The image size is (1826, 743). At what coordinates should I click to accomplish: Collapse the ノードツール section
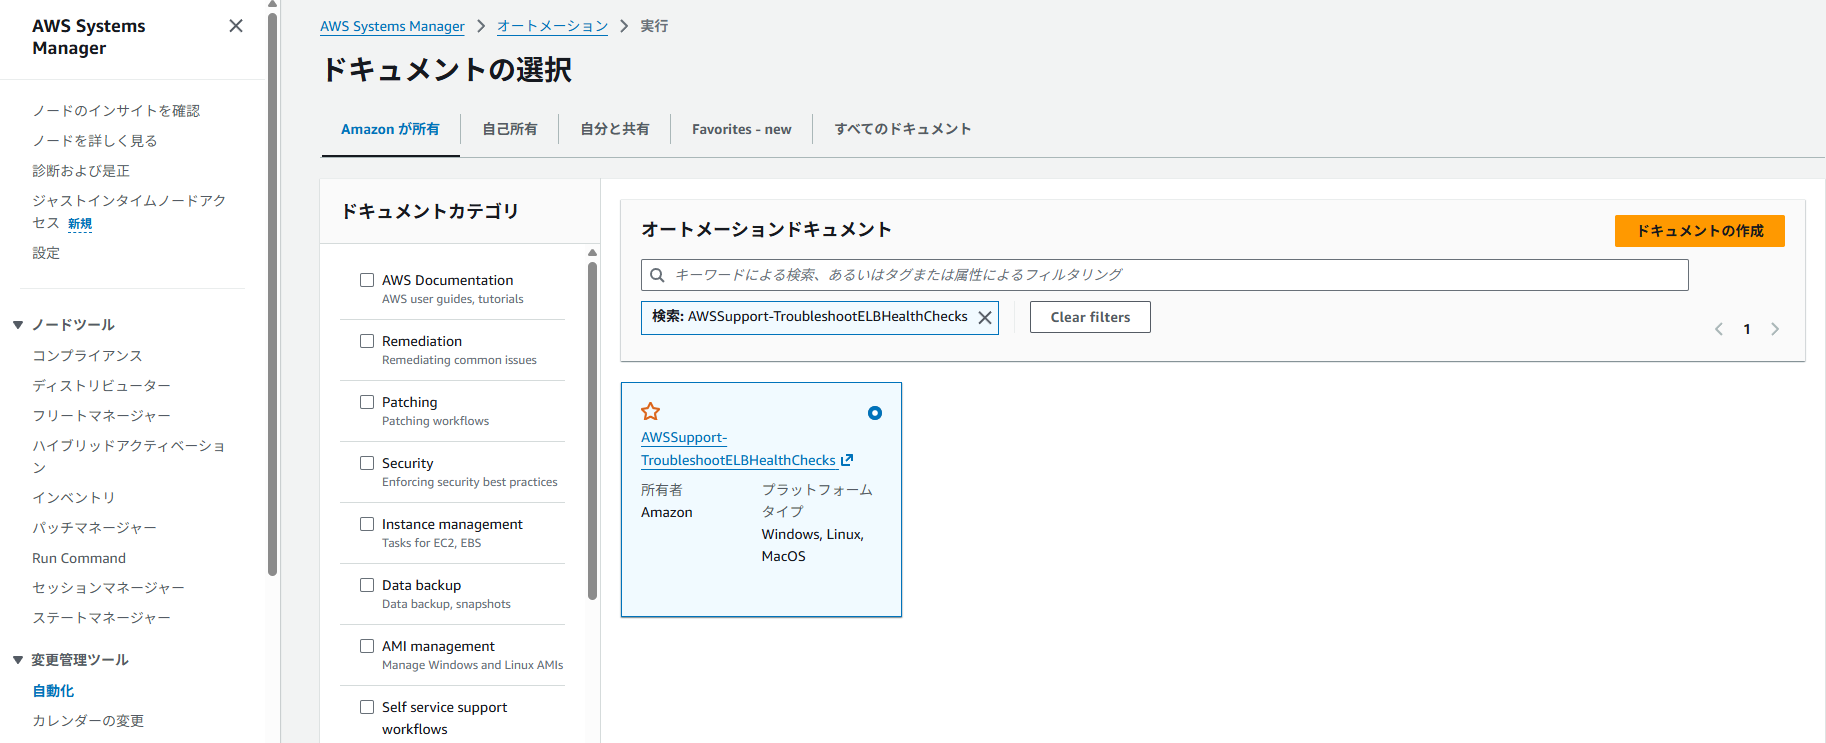tap(18, 325)
